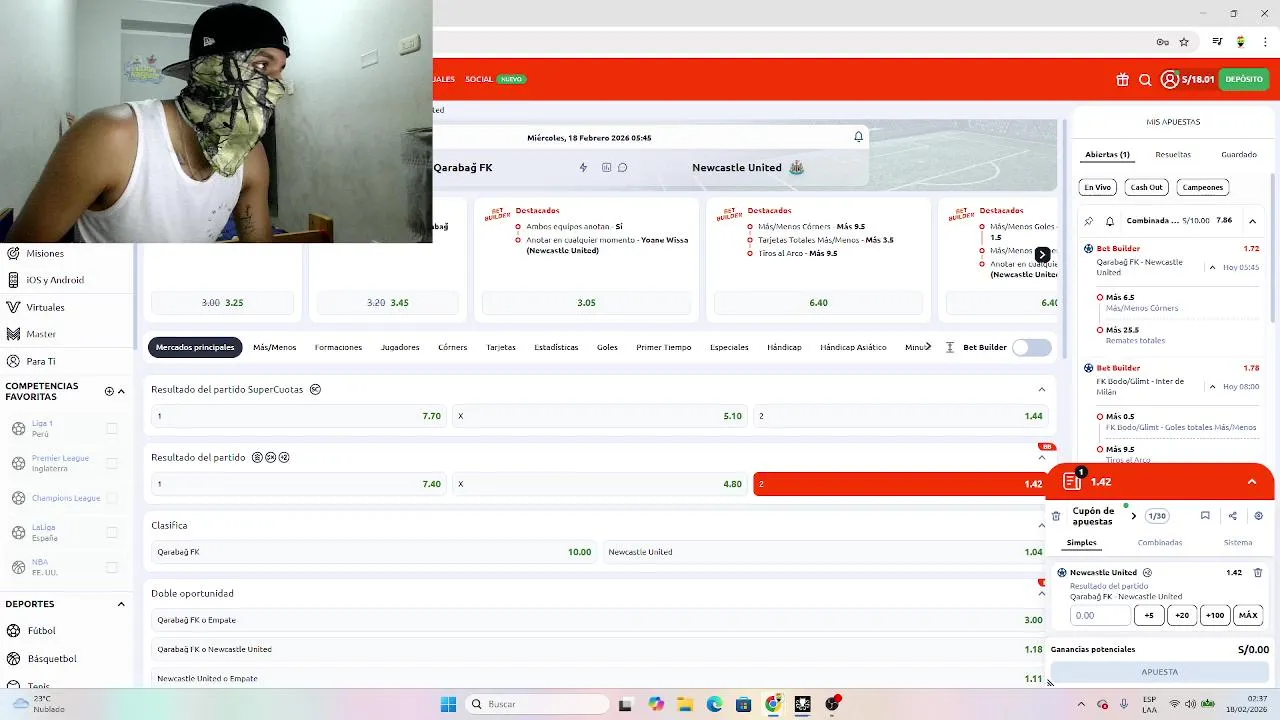Collapse Competencias Favoritas section

pos(122,391)
